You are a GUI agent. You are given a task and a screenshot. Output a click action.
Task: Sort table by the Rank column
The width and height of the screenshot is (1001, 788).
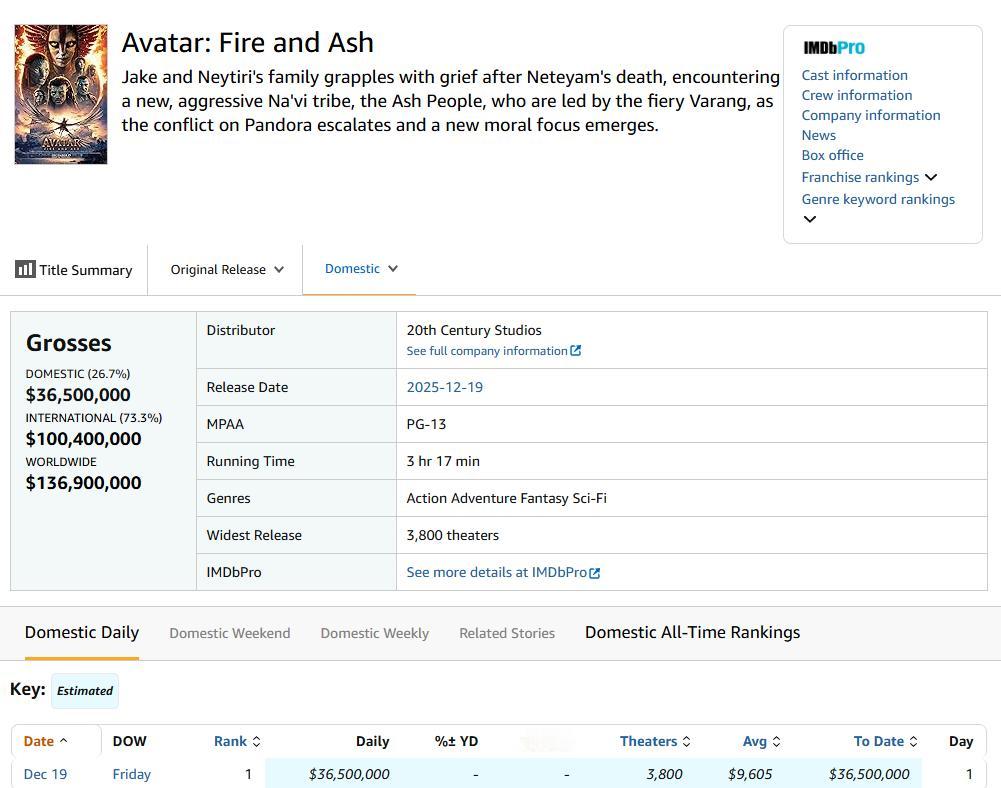(230, 741)
